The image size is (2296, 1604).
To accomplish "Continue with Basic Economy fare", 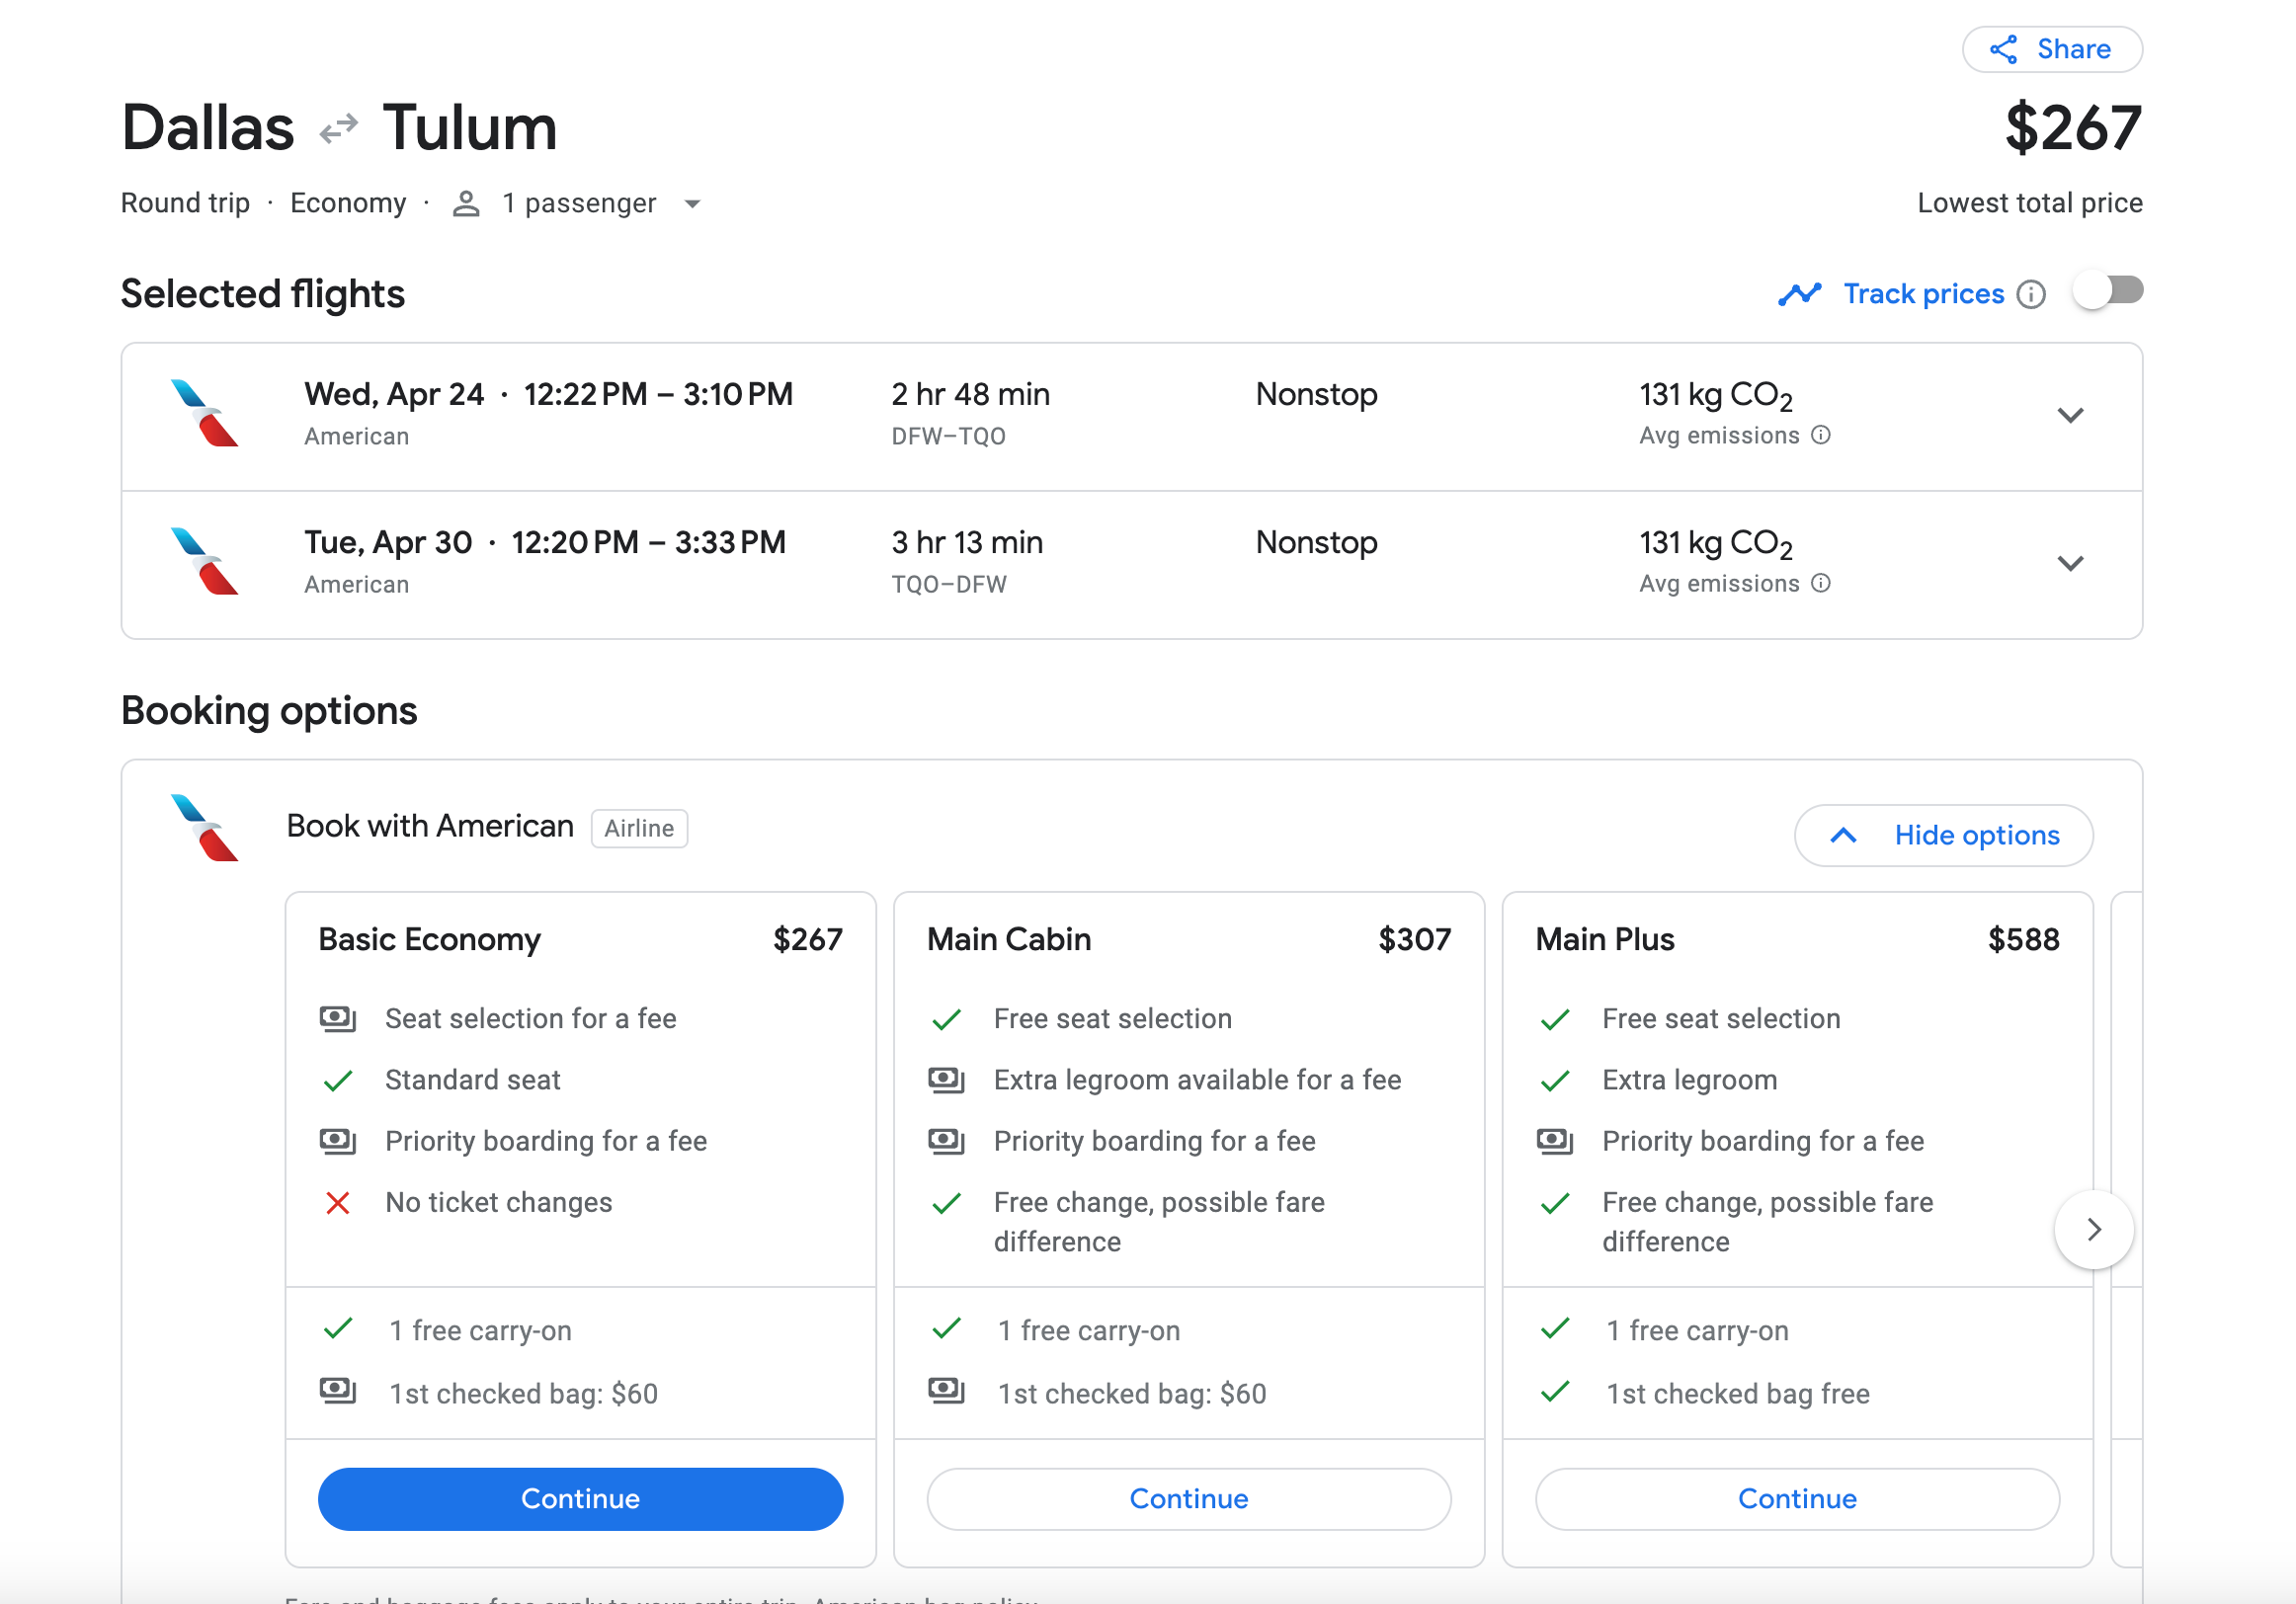I will (x=580, y=1498).
